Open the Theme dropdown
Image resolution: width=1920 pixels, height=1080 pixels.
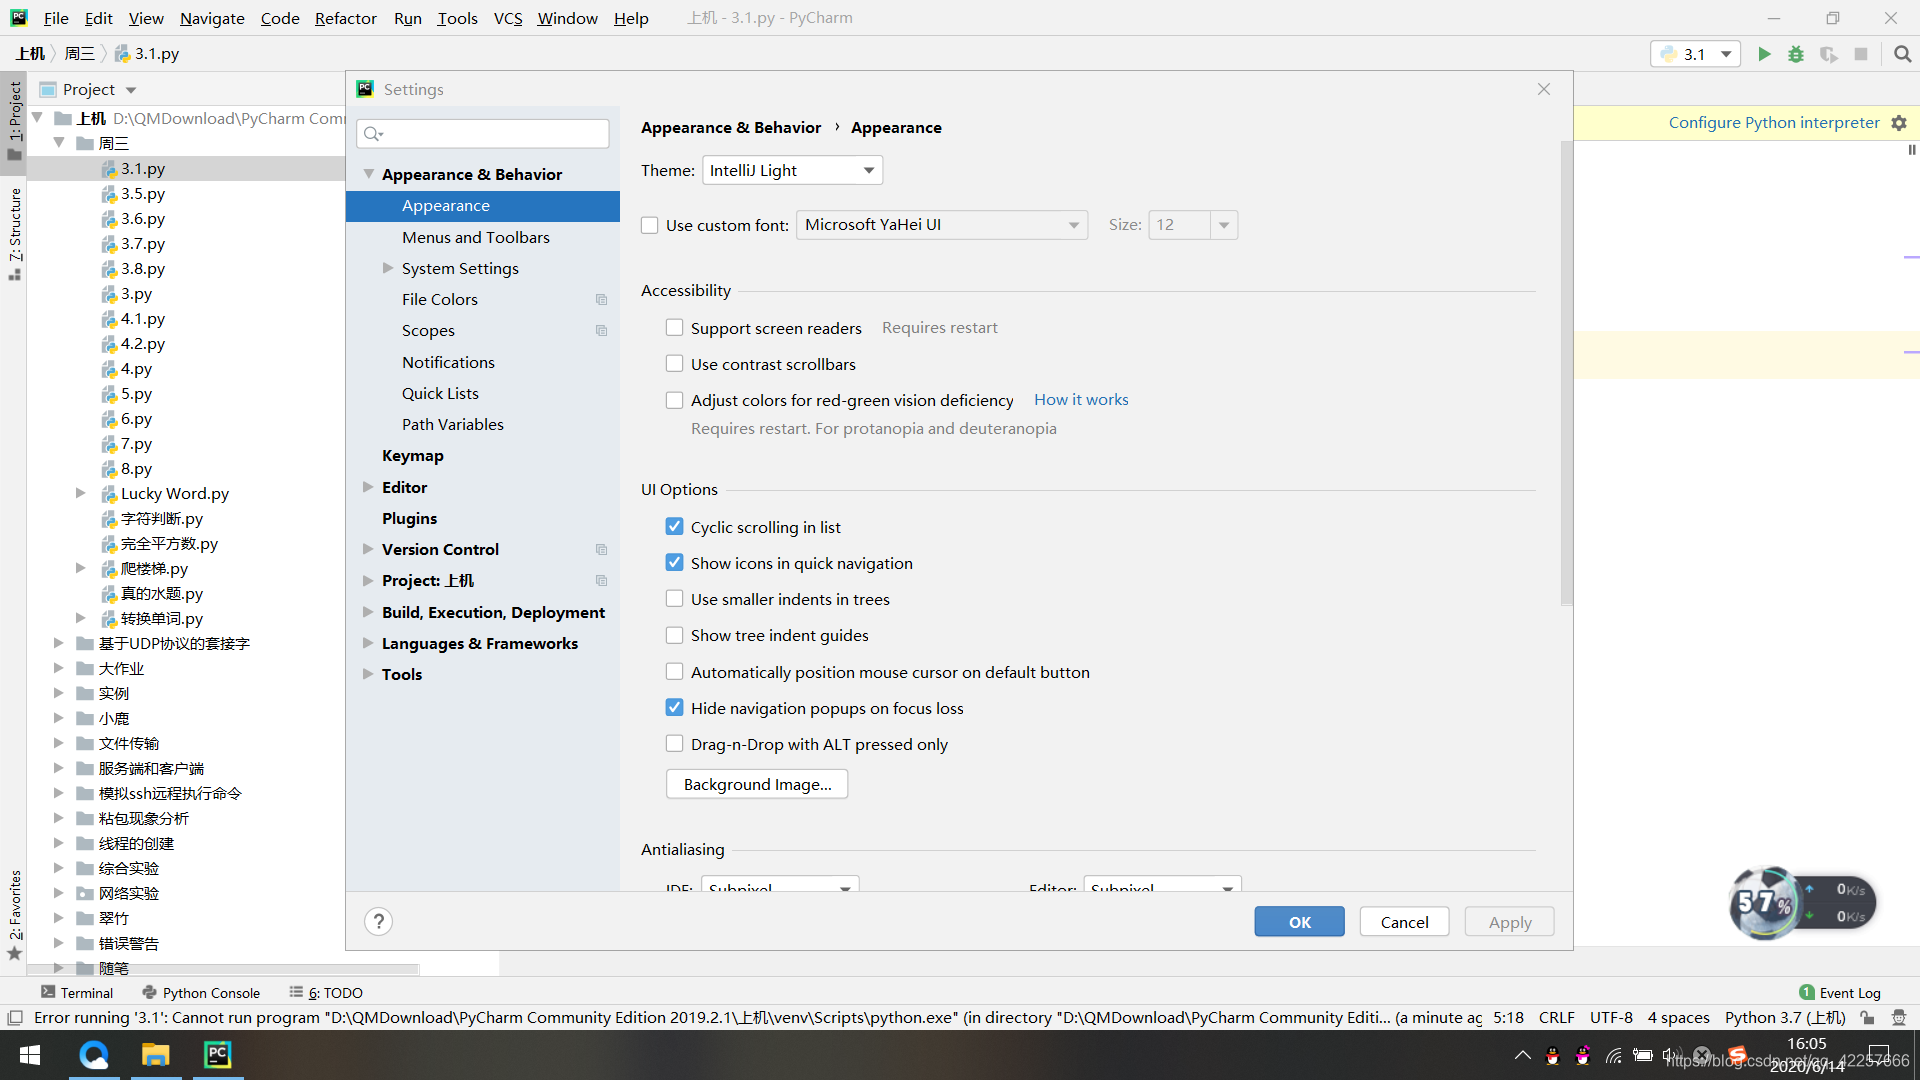click(x=792, y=170)
